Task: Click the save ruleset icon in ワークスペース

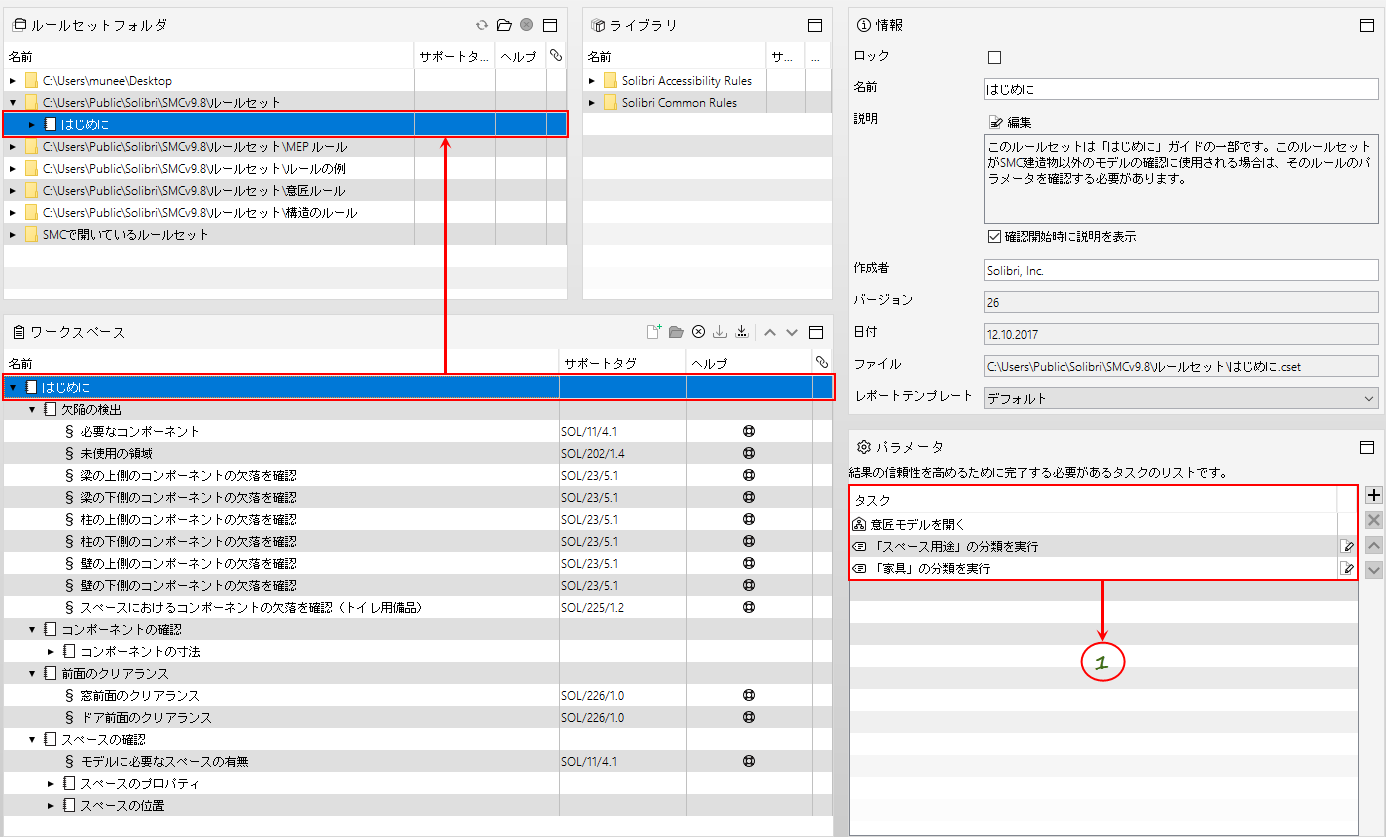Action: (720, 332)
